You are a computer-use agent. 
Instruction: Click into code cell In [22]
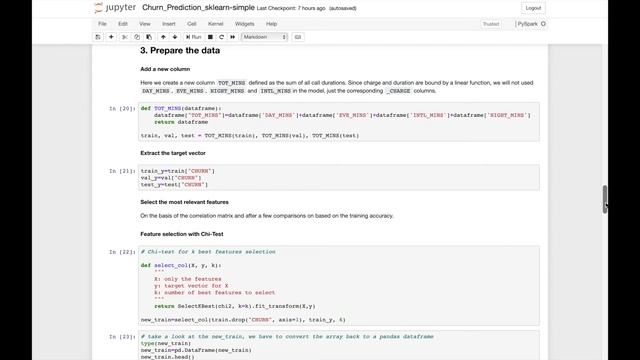(x=339, y=286)
